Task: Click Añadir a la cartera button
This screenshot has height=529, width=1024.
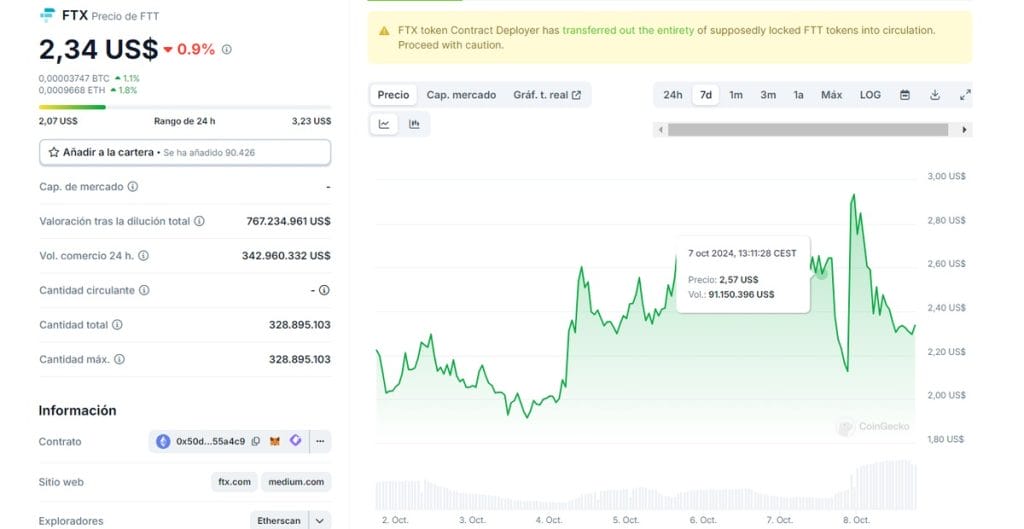Action: pyautogui.click(x=185, y=152)
